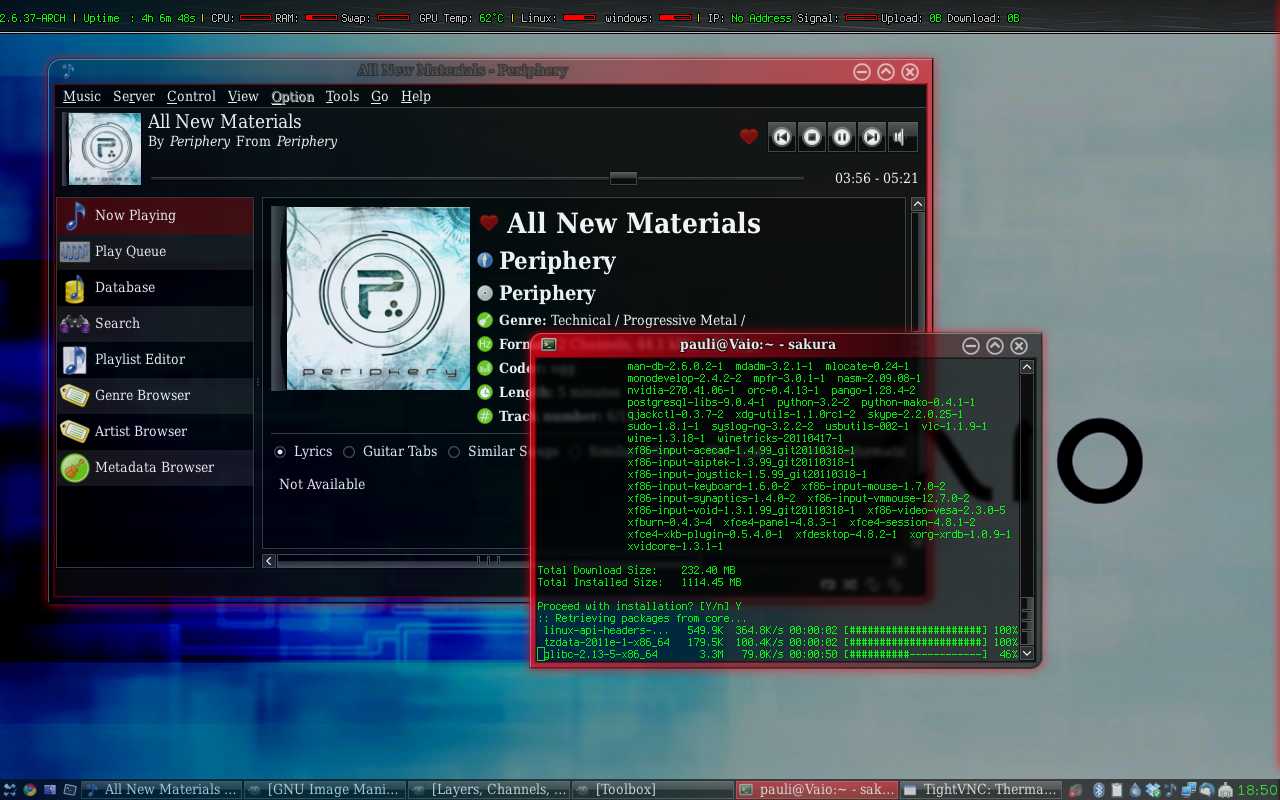Open the volume speaker control
Image resolution: width=1280 pixels, height=800 pixels.
click(902, 137)
